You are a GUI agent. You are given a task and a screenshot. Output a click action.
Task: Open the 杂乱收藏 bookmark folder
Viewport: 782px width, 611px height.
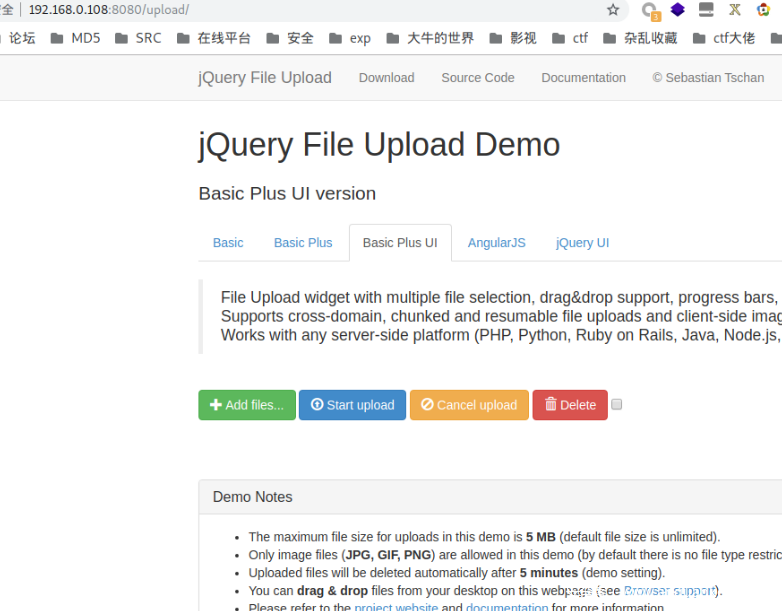coord(640,38)
